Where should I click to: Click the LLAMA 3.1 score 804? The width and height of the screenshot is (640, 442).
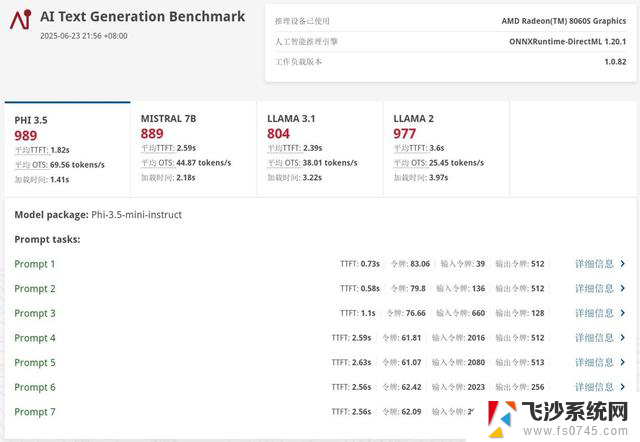pyautogui.click(x=278, y=133)
